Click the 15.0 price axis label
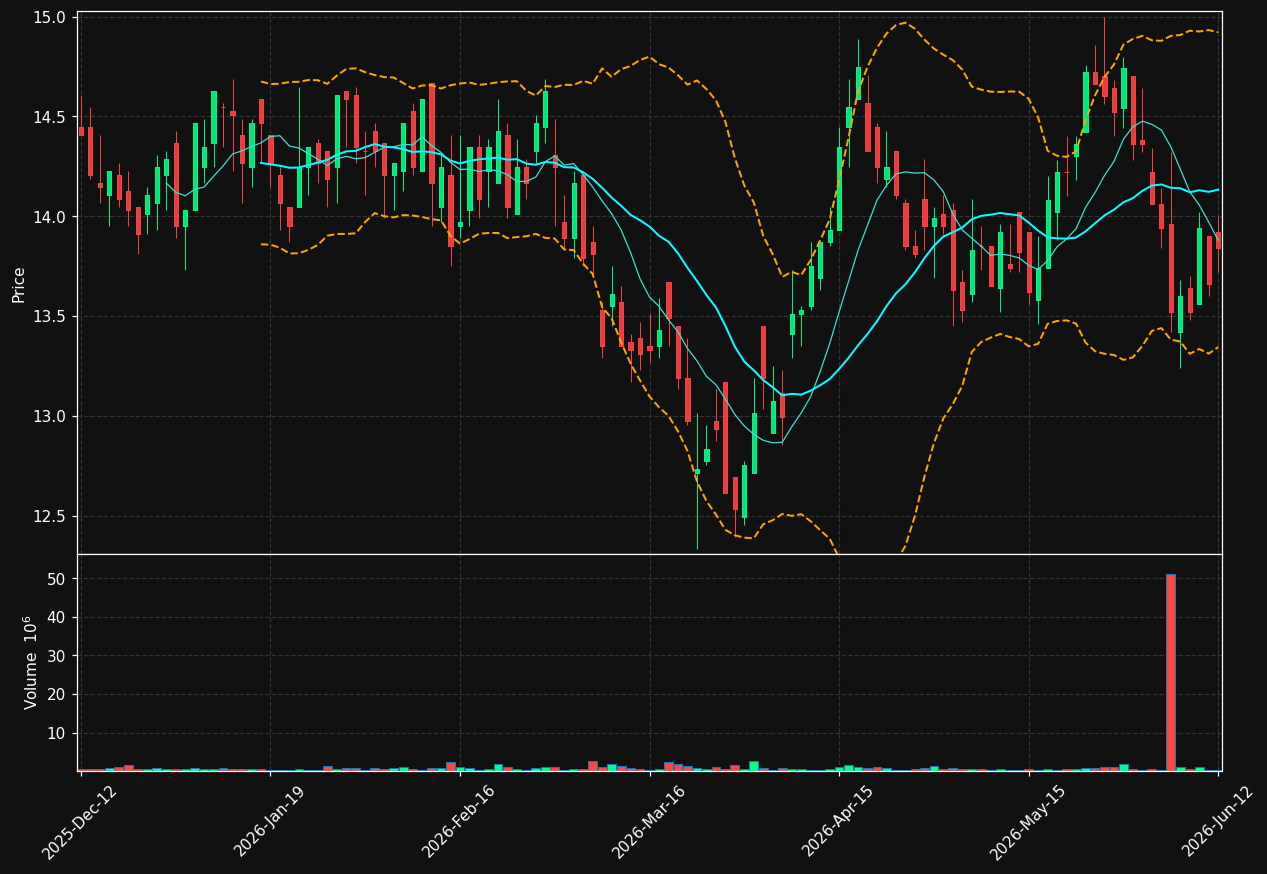 click(50, 18)
